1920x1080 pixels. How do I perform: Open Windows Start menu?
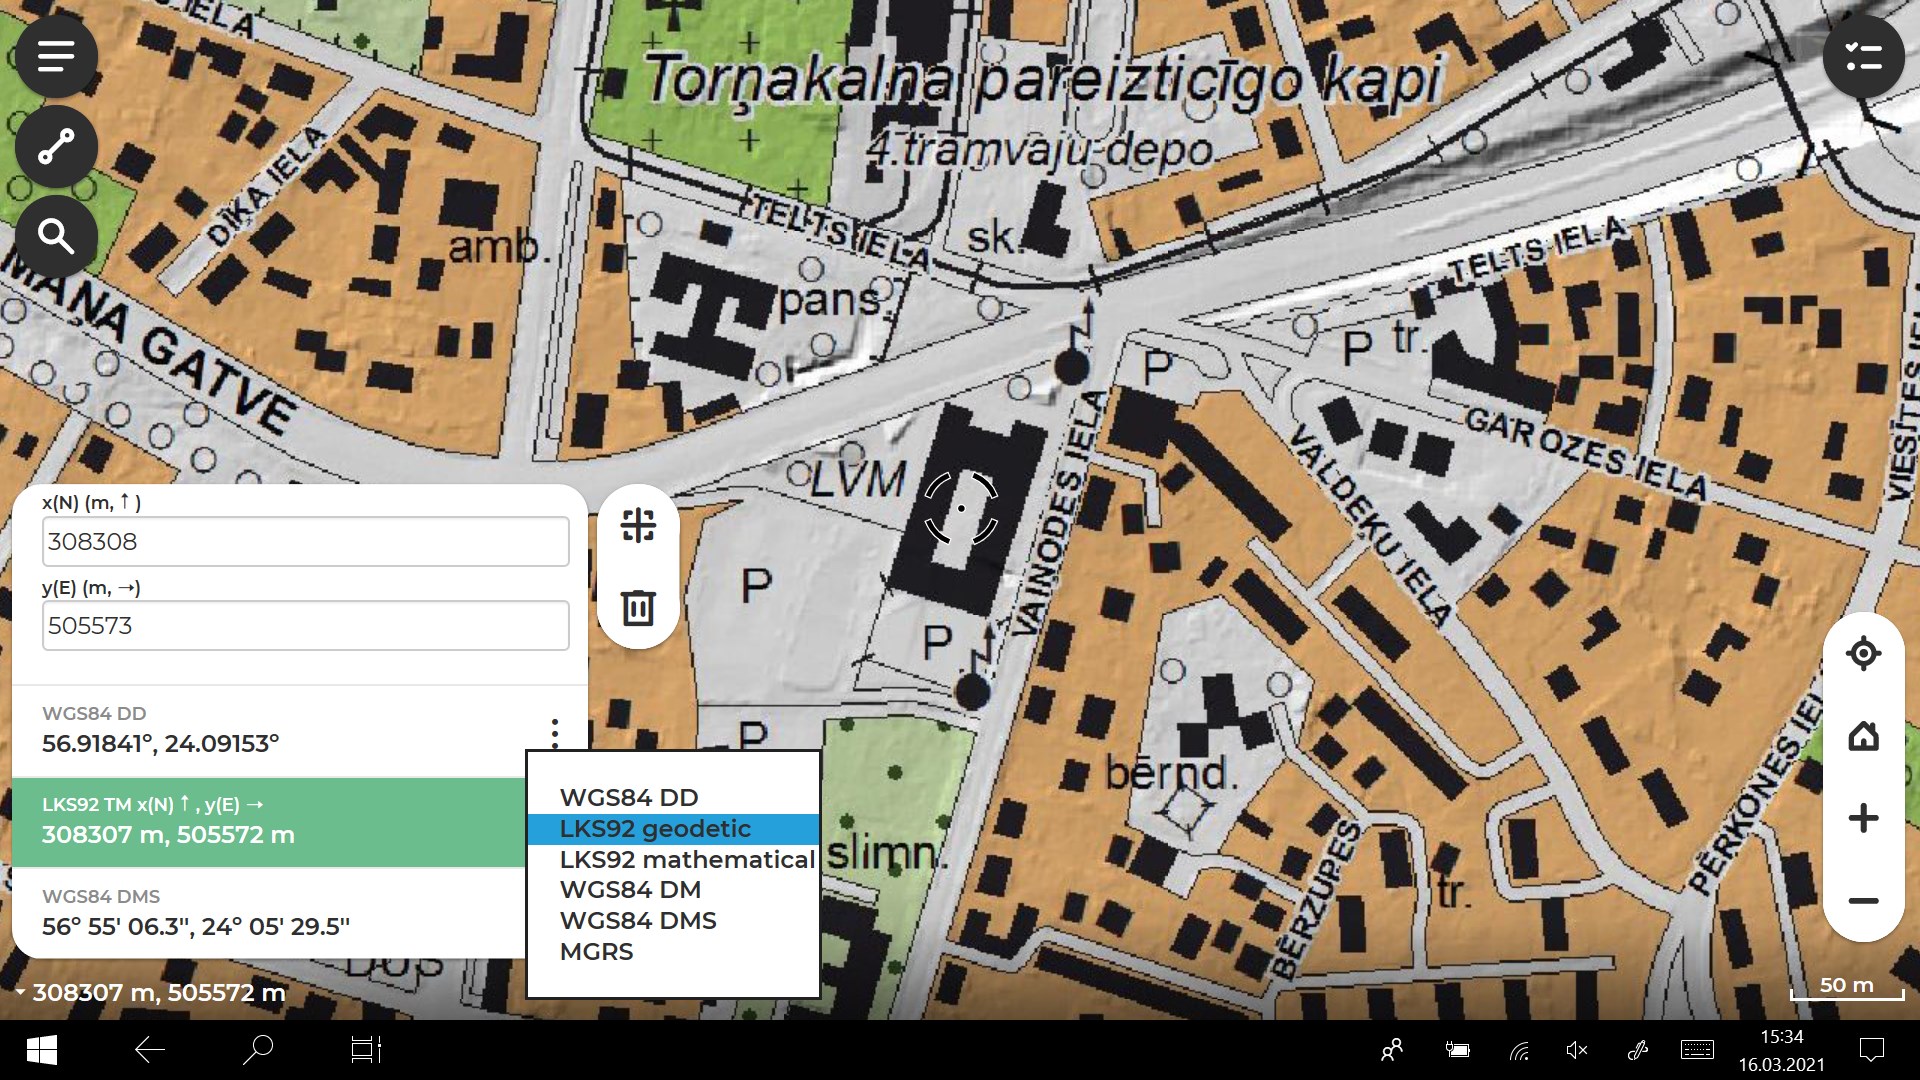tap(41, 1050)
